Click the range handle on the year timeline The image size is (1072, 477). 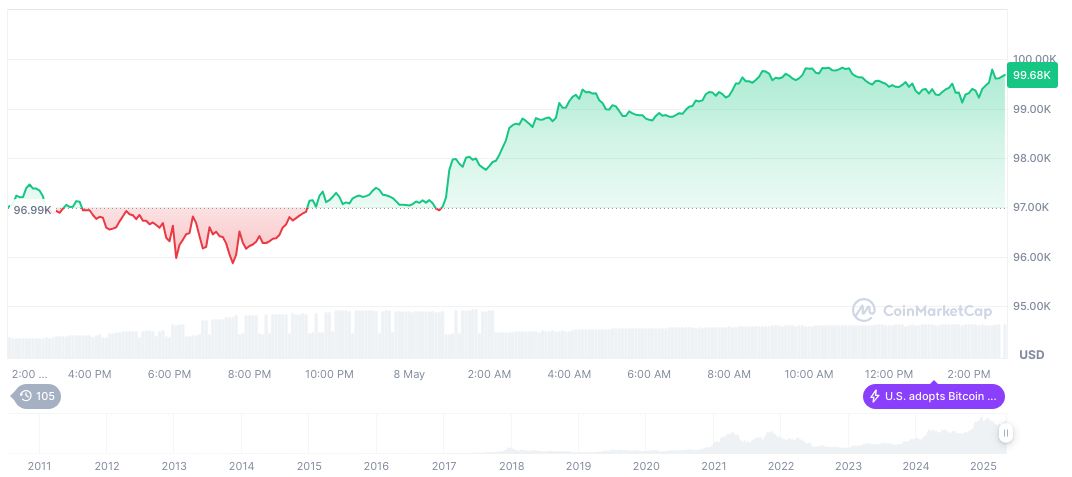click(1005, 433)
